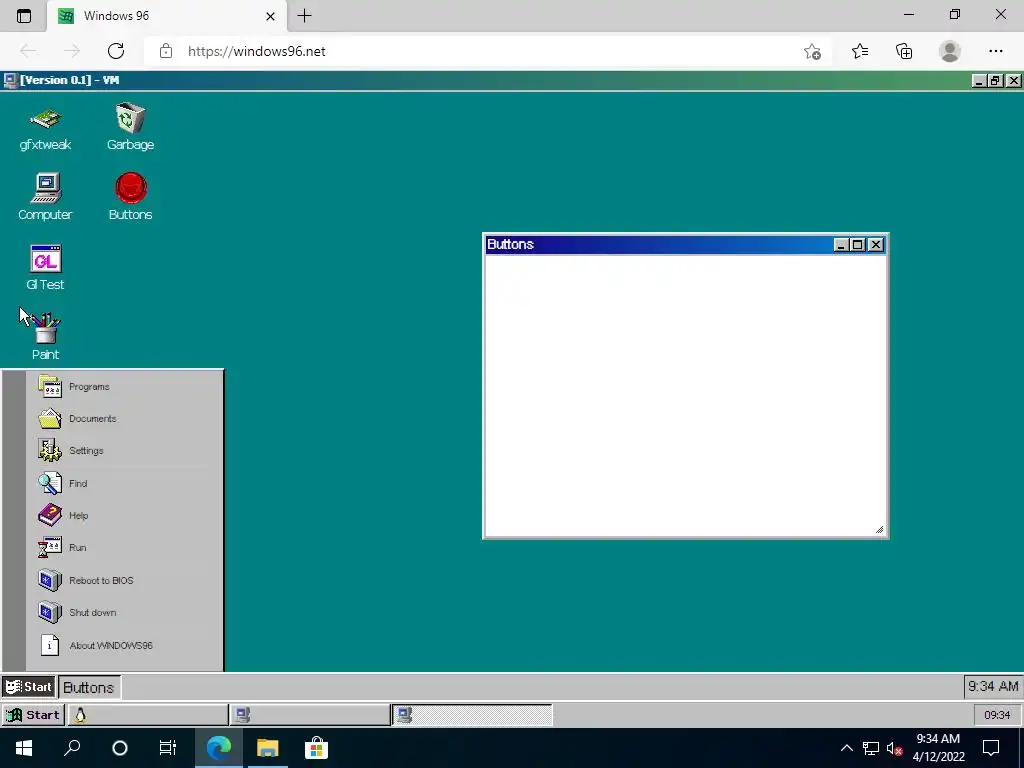This screenshot has width=1024, height=768.
Task: Open Task View on the taskbar
Action: coord(168,748)
